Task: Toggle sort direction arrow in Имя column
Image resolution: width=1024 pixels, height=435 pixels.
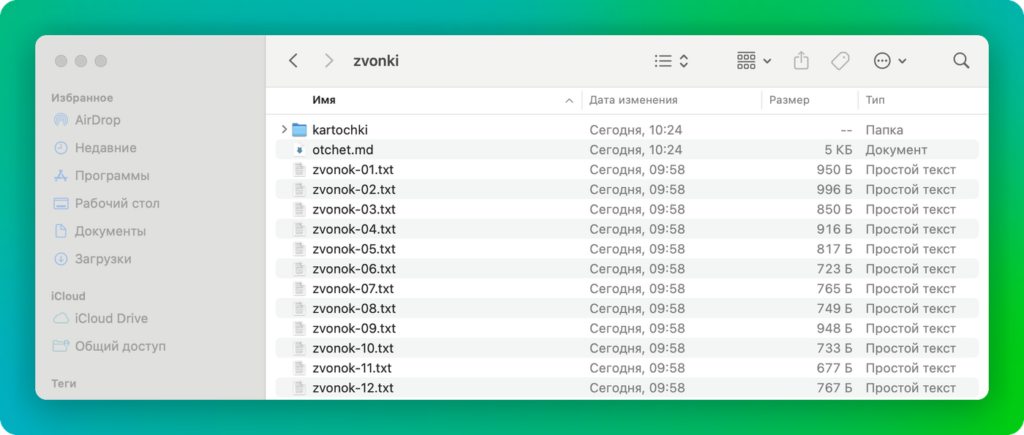Action: coord(569,101)
